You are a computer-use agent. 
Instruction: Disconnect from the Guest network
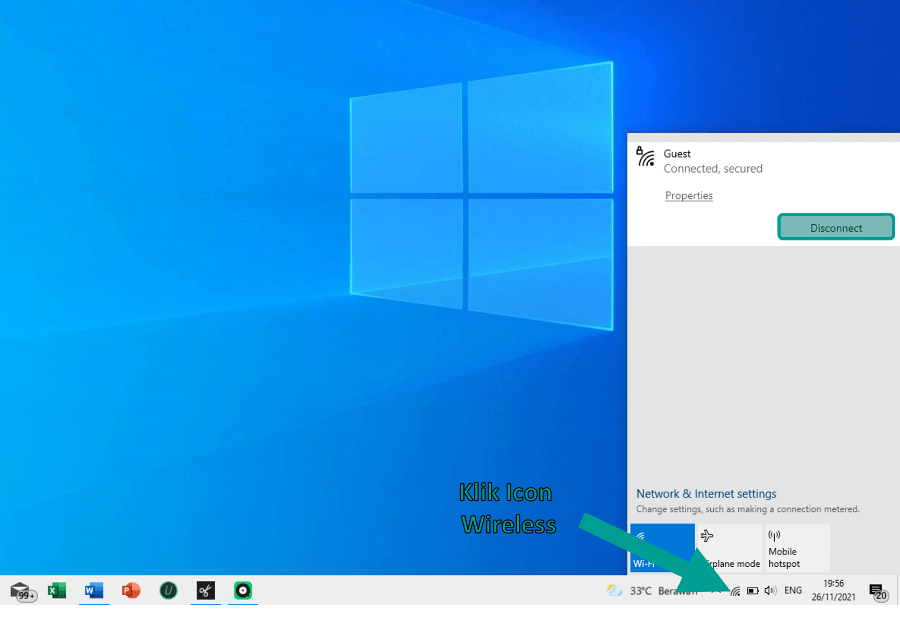coord(836,227)
